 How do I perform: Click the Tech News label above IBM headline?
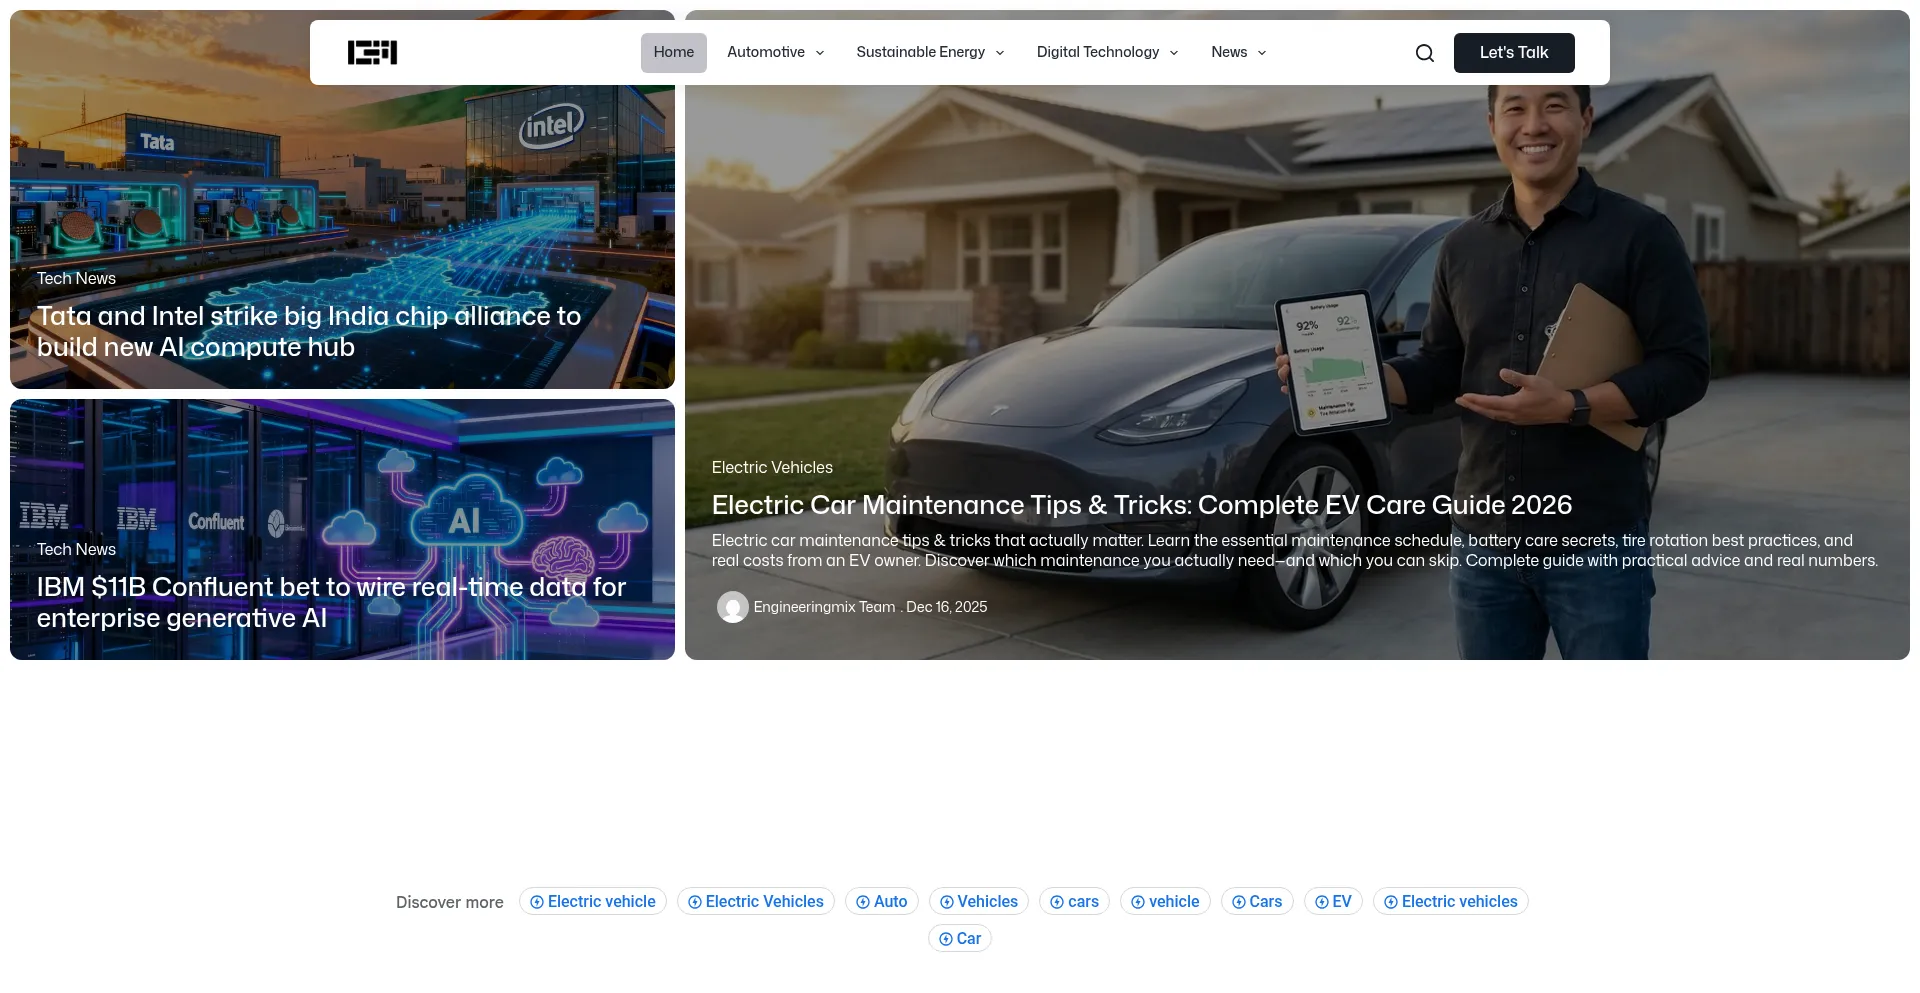tap(76, 549)
